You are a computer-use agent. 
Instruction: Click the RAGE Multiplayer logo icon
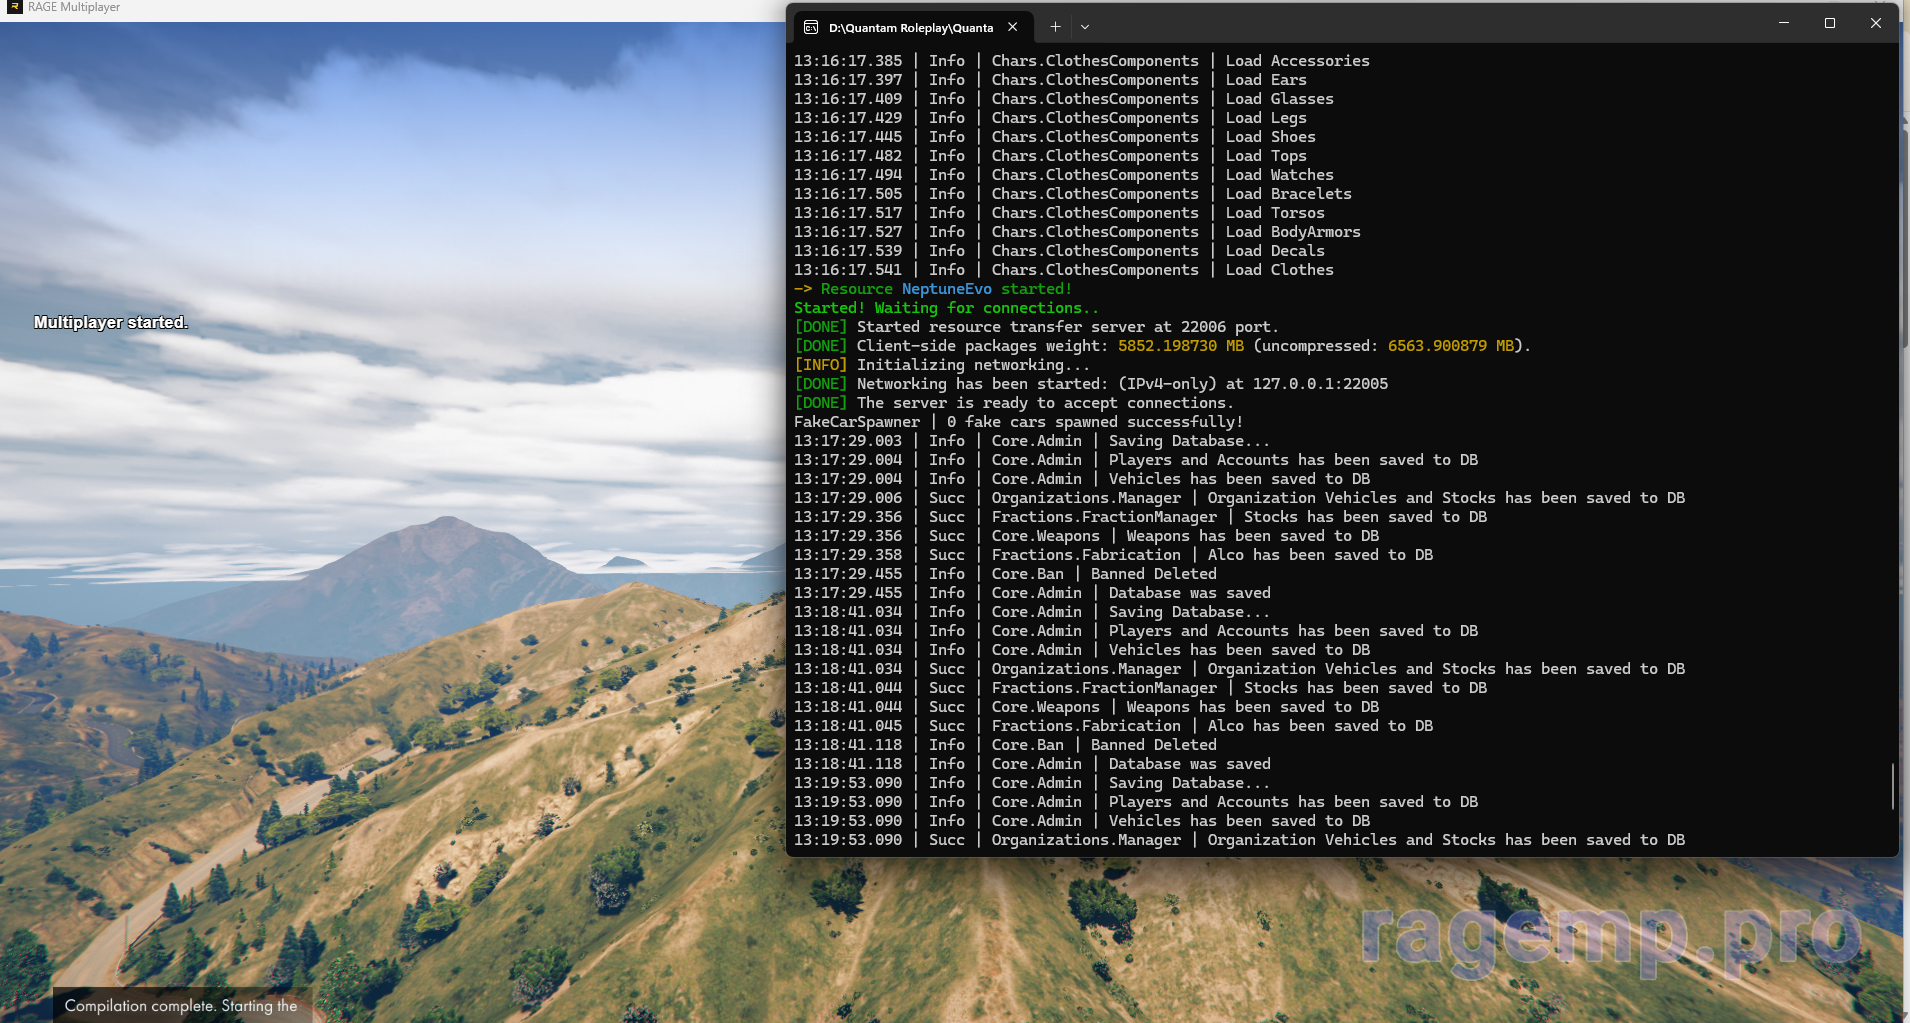point(14,7)
